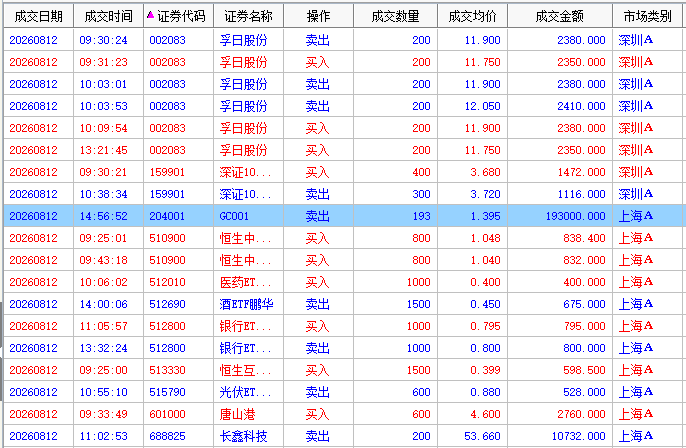The width and height of the screenshot is (686, 448).
Task: Click code 159901 in the 09:30:21 row
Action: coord(167,172)
